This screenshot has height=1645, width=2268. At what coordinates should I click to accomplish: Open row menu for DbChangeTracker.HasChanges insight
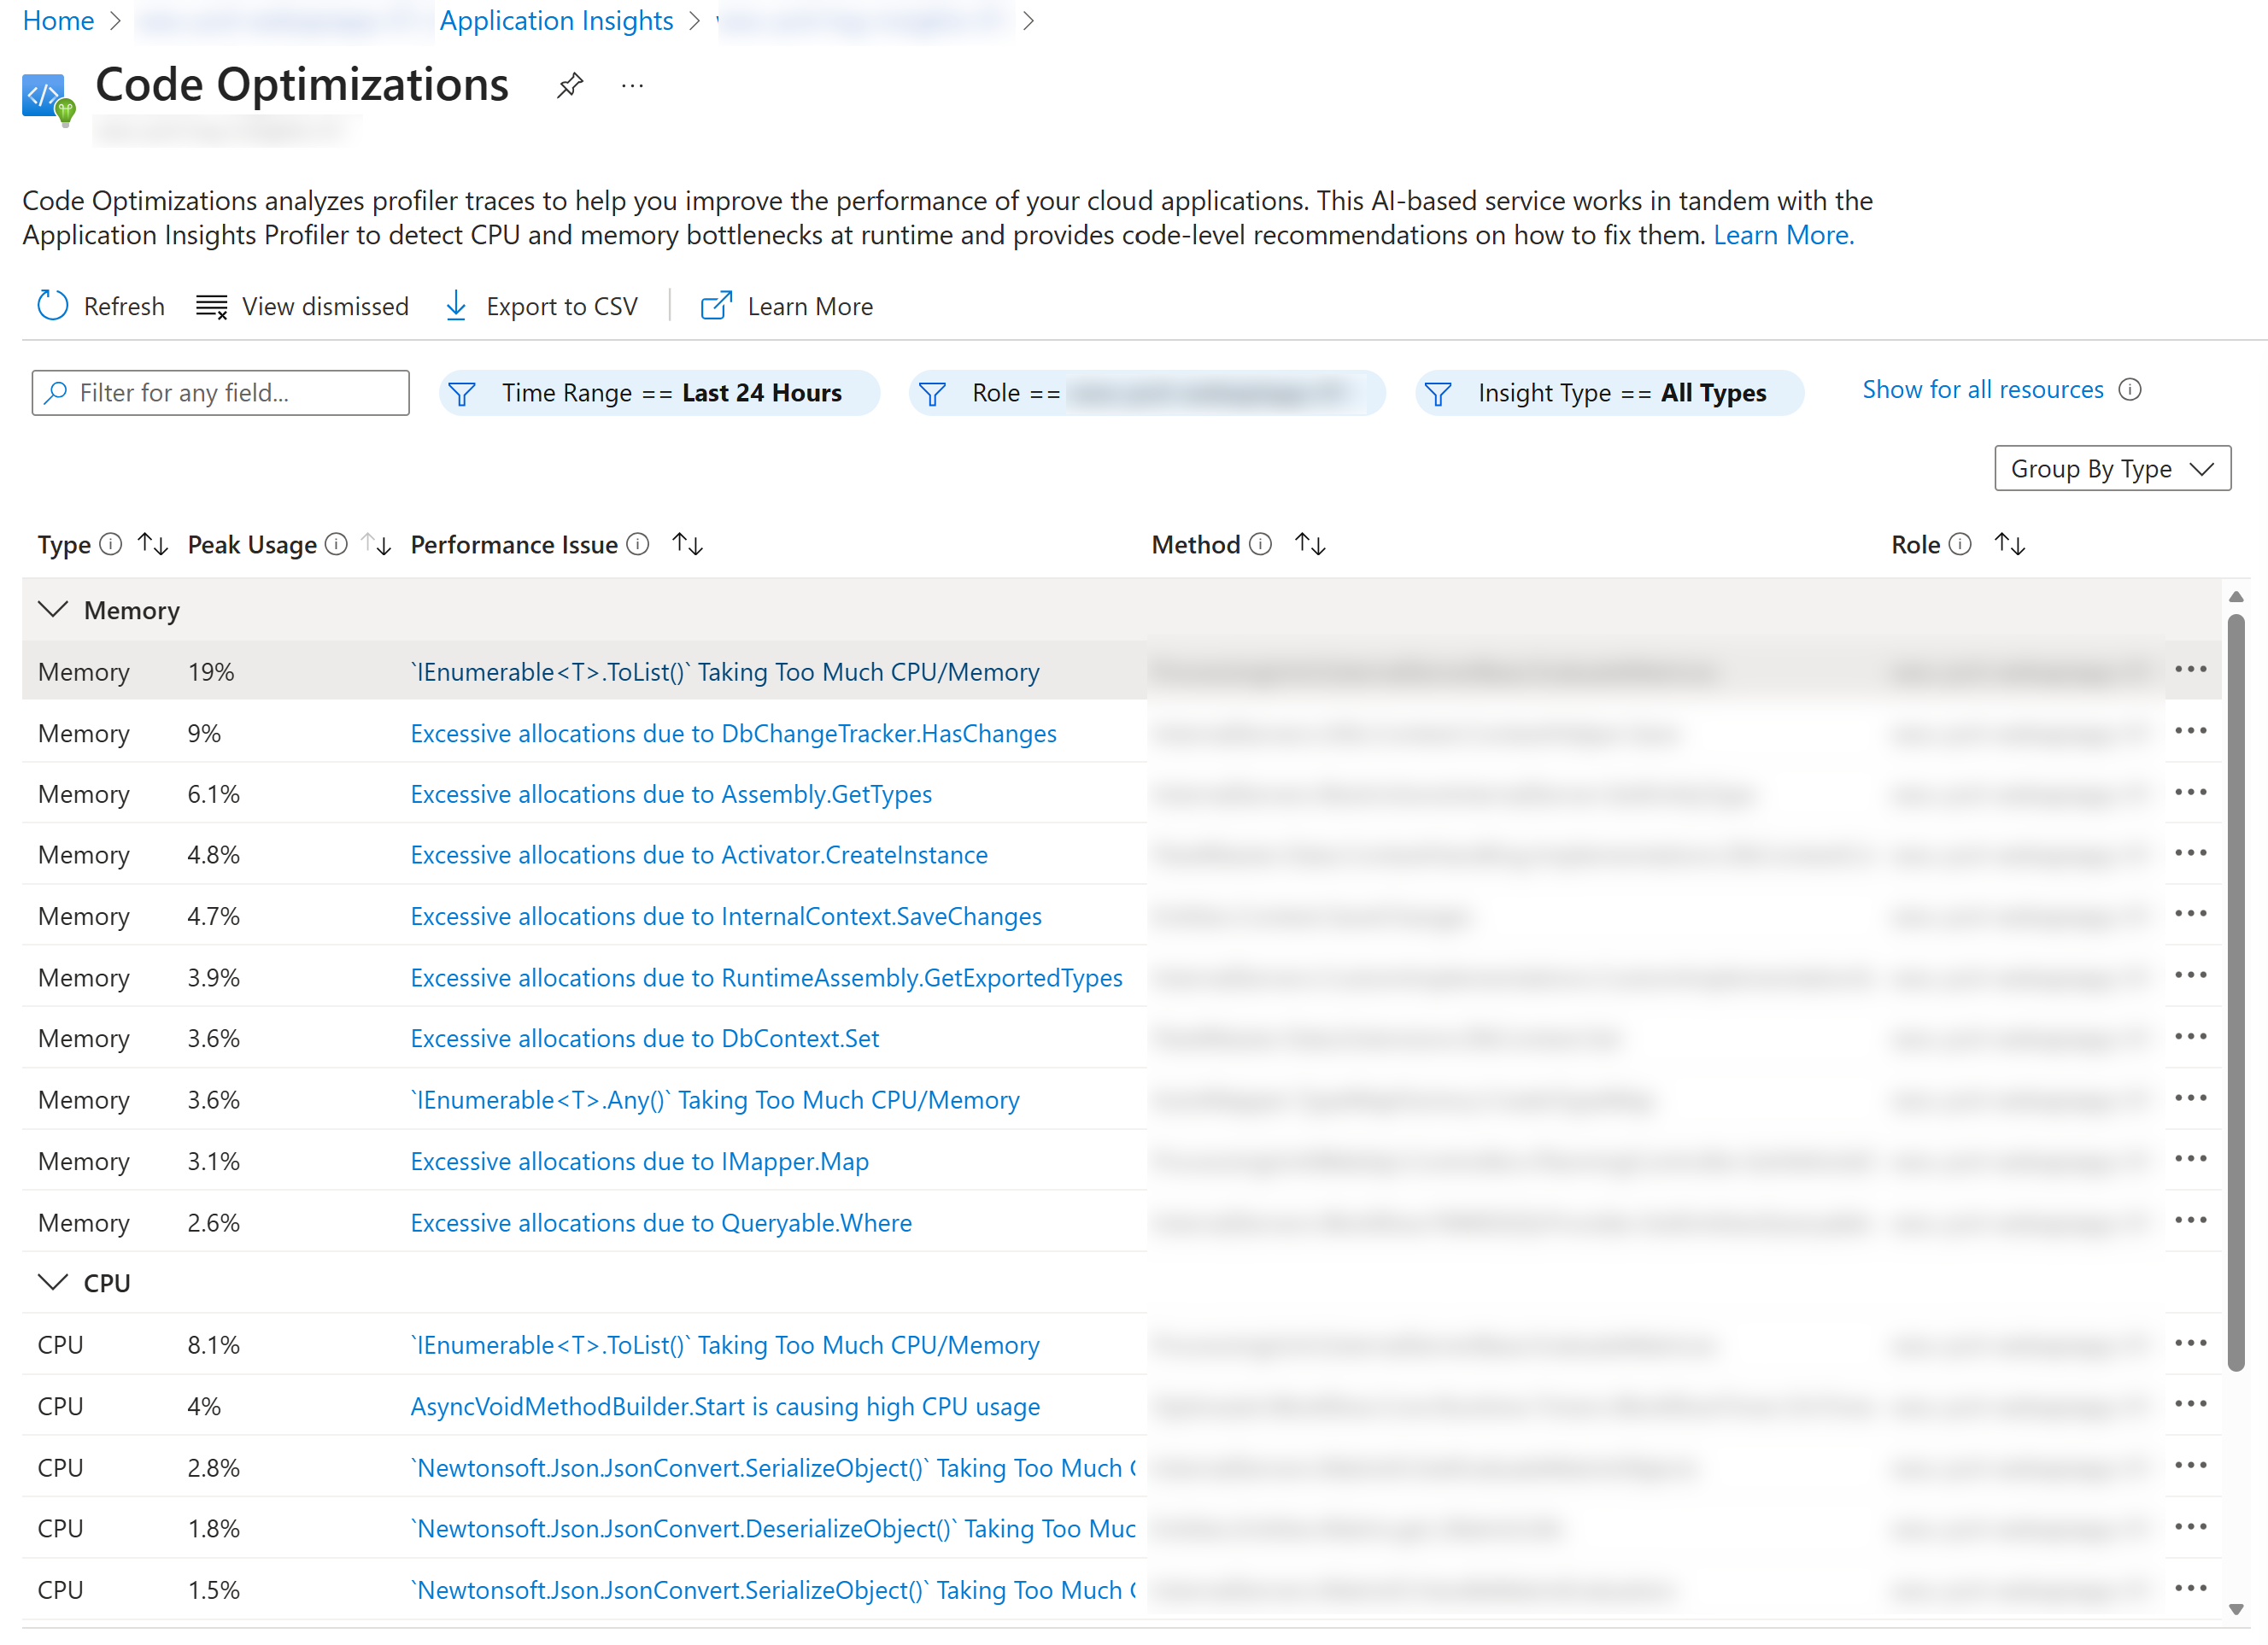[2190, 731]
